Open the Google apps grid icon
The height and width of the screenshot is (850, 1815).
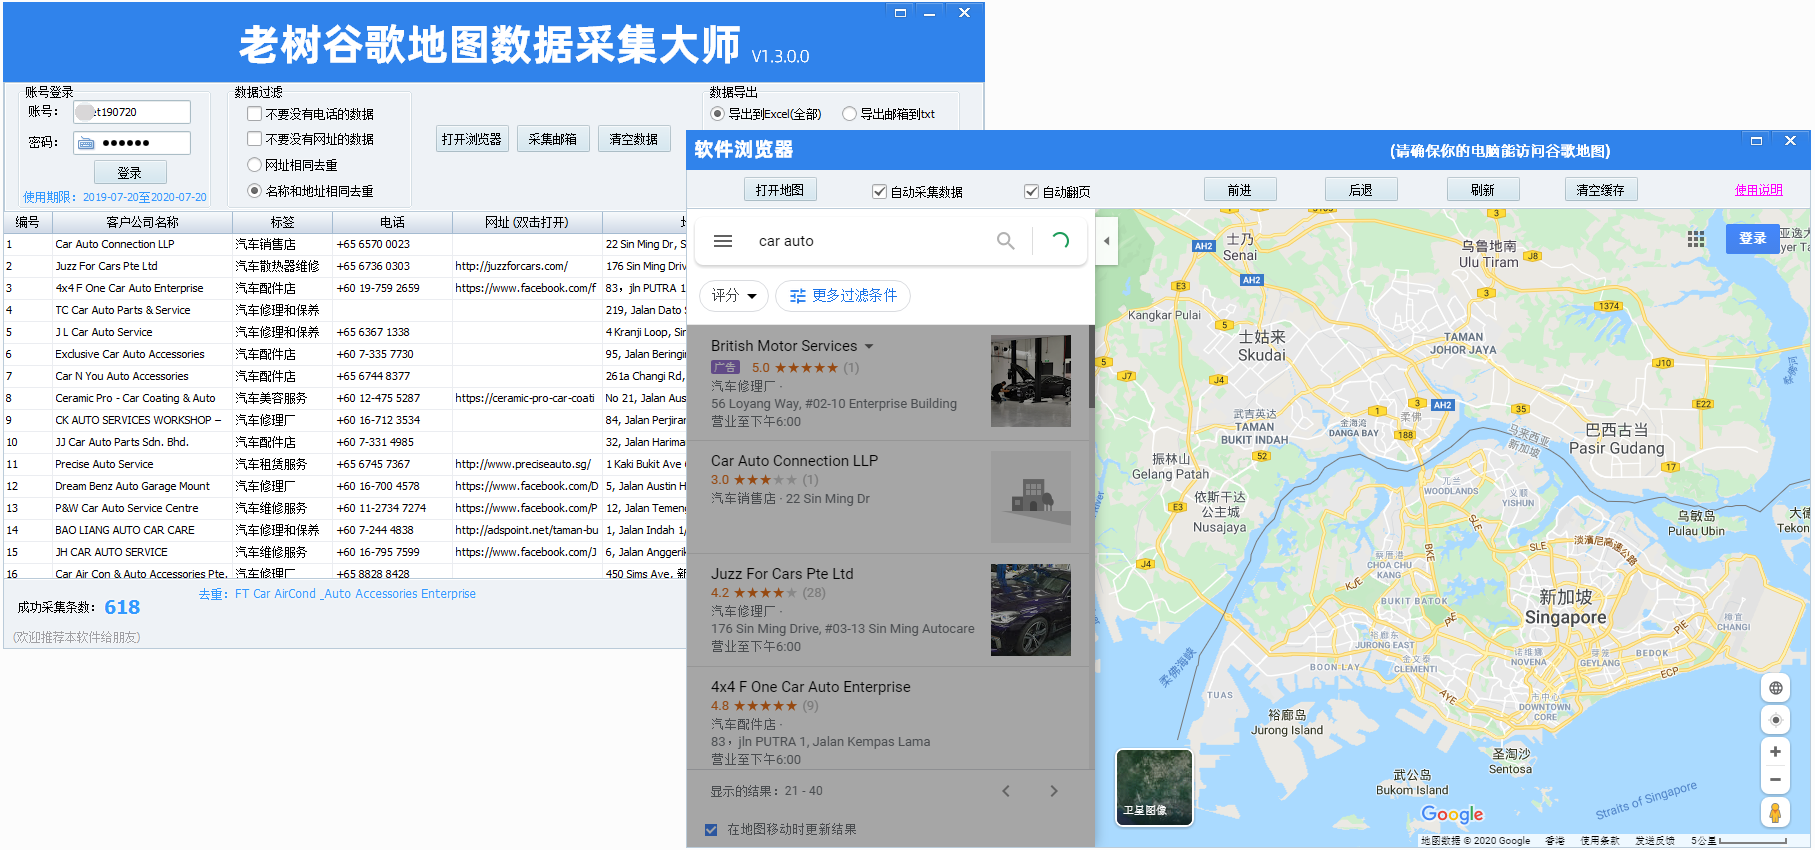1696,239
